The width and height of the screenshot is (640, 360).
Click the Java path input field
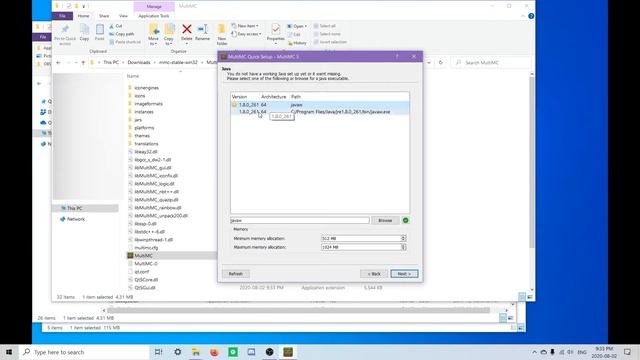(x=300, y=220)
